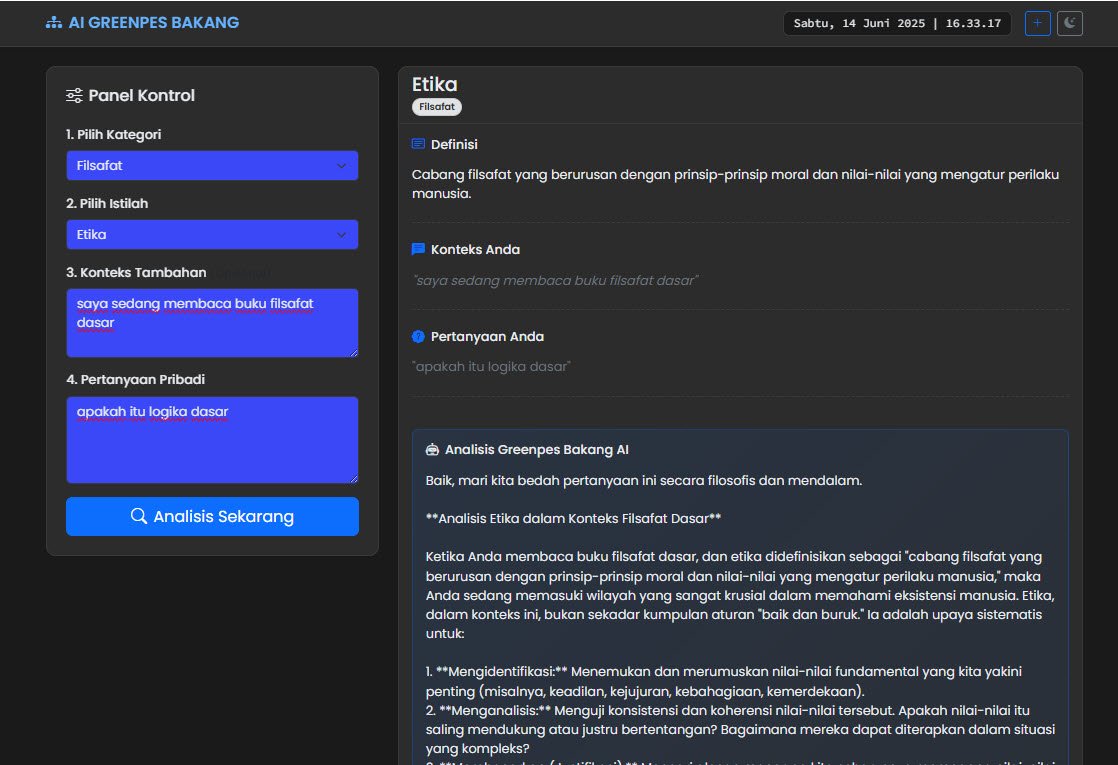Click the Filsafat badge under Etika
This screenshot has height=765, width=1118.
point(437,107)
